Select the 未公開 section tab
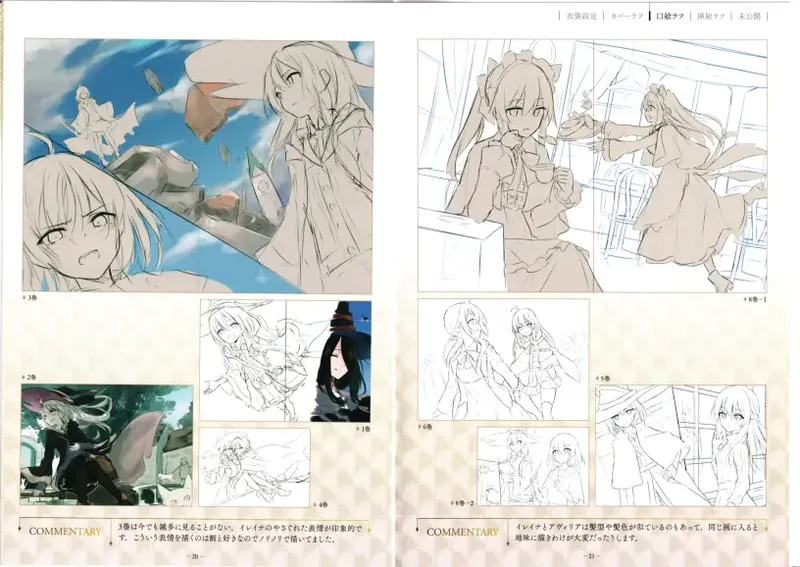 [x=749, y=16]
